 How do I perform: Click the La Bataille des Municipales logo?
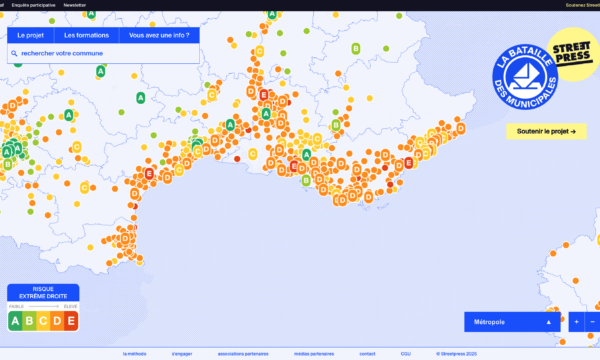click(x=525, y=77)
